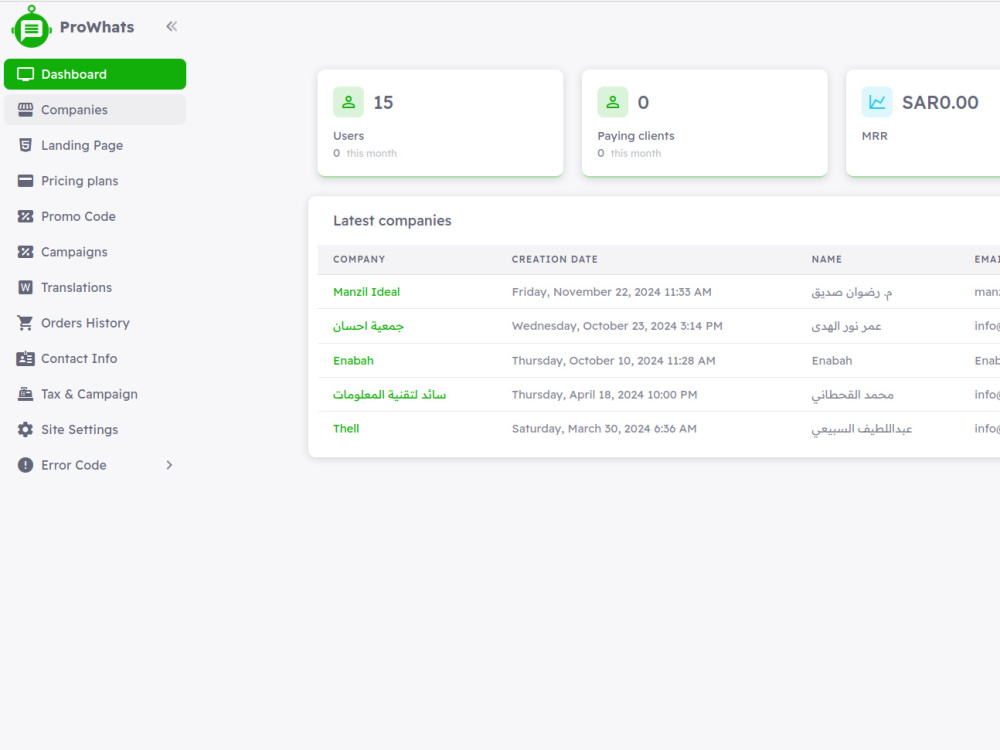1000x750 pixels.
Task: Open the سائد لتقنية المعلومات company link
Action: tap(389, 395)
